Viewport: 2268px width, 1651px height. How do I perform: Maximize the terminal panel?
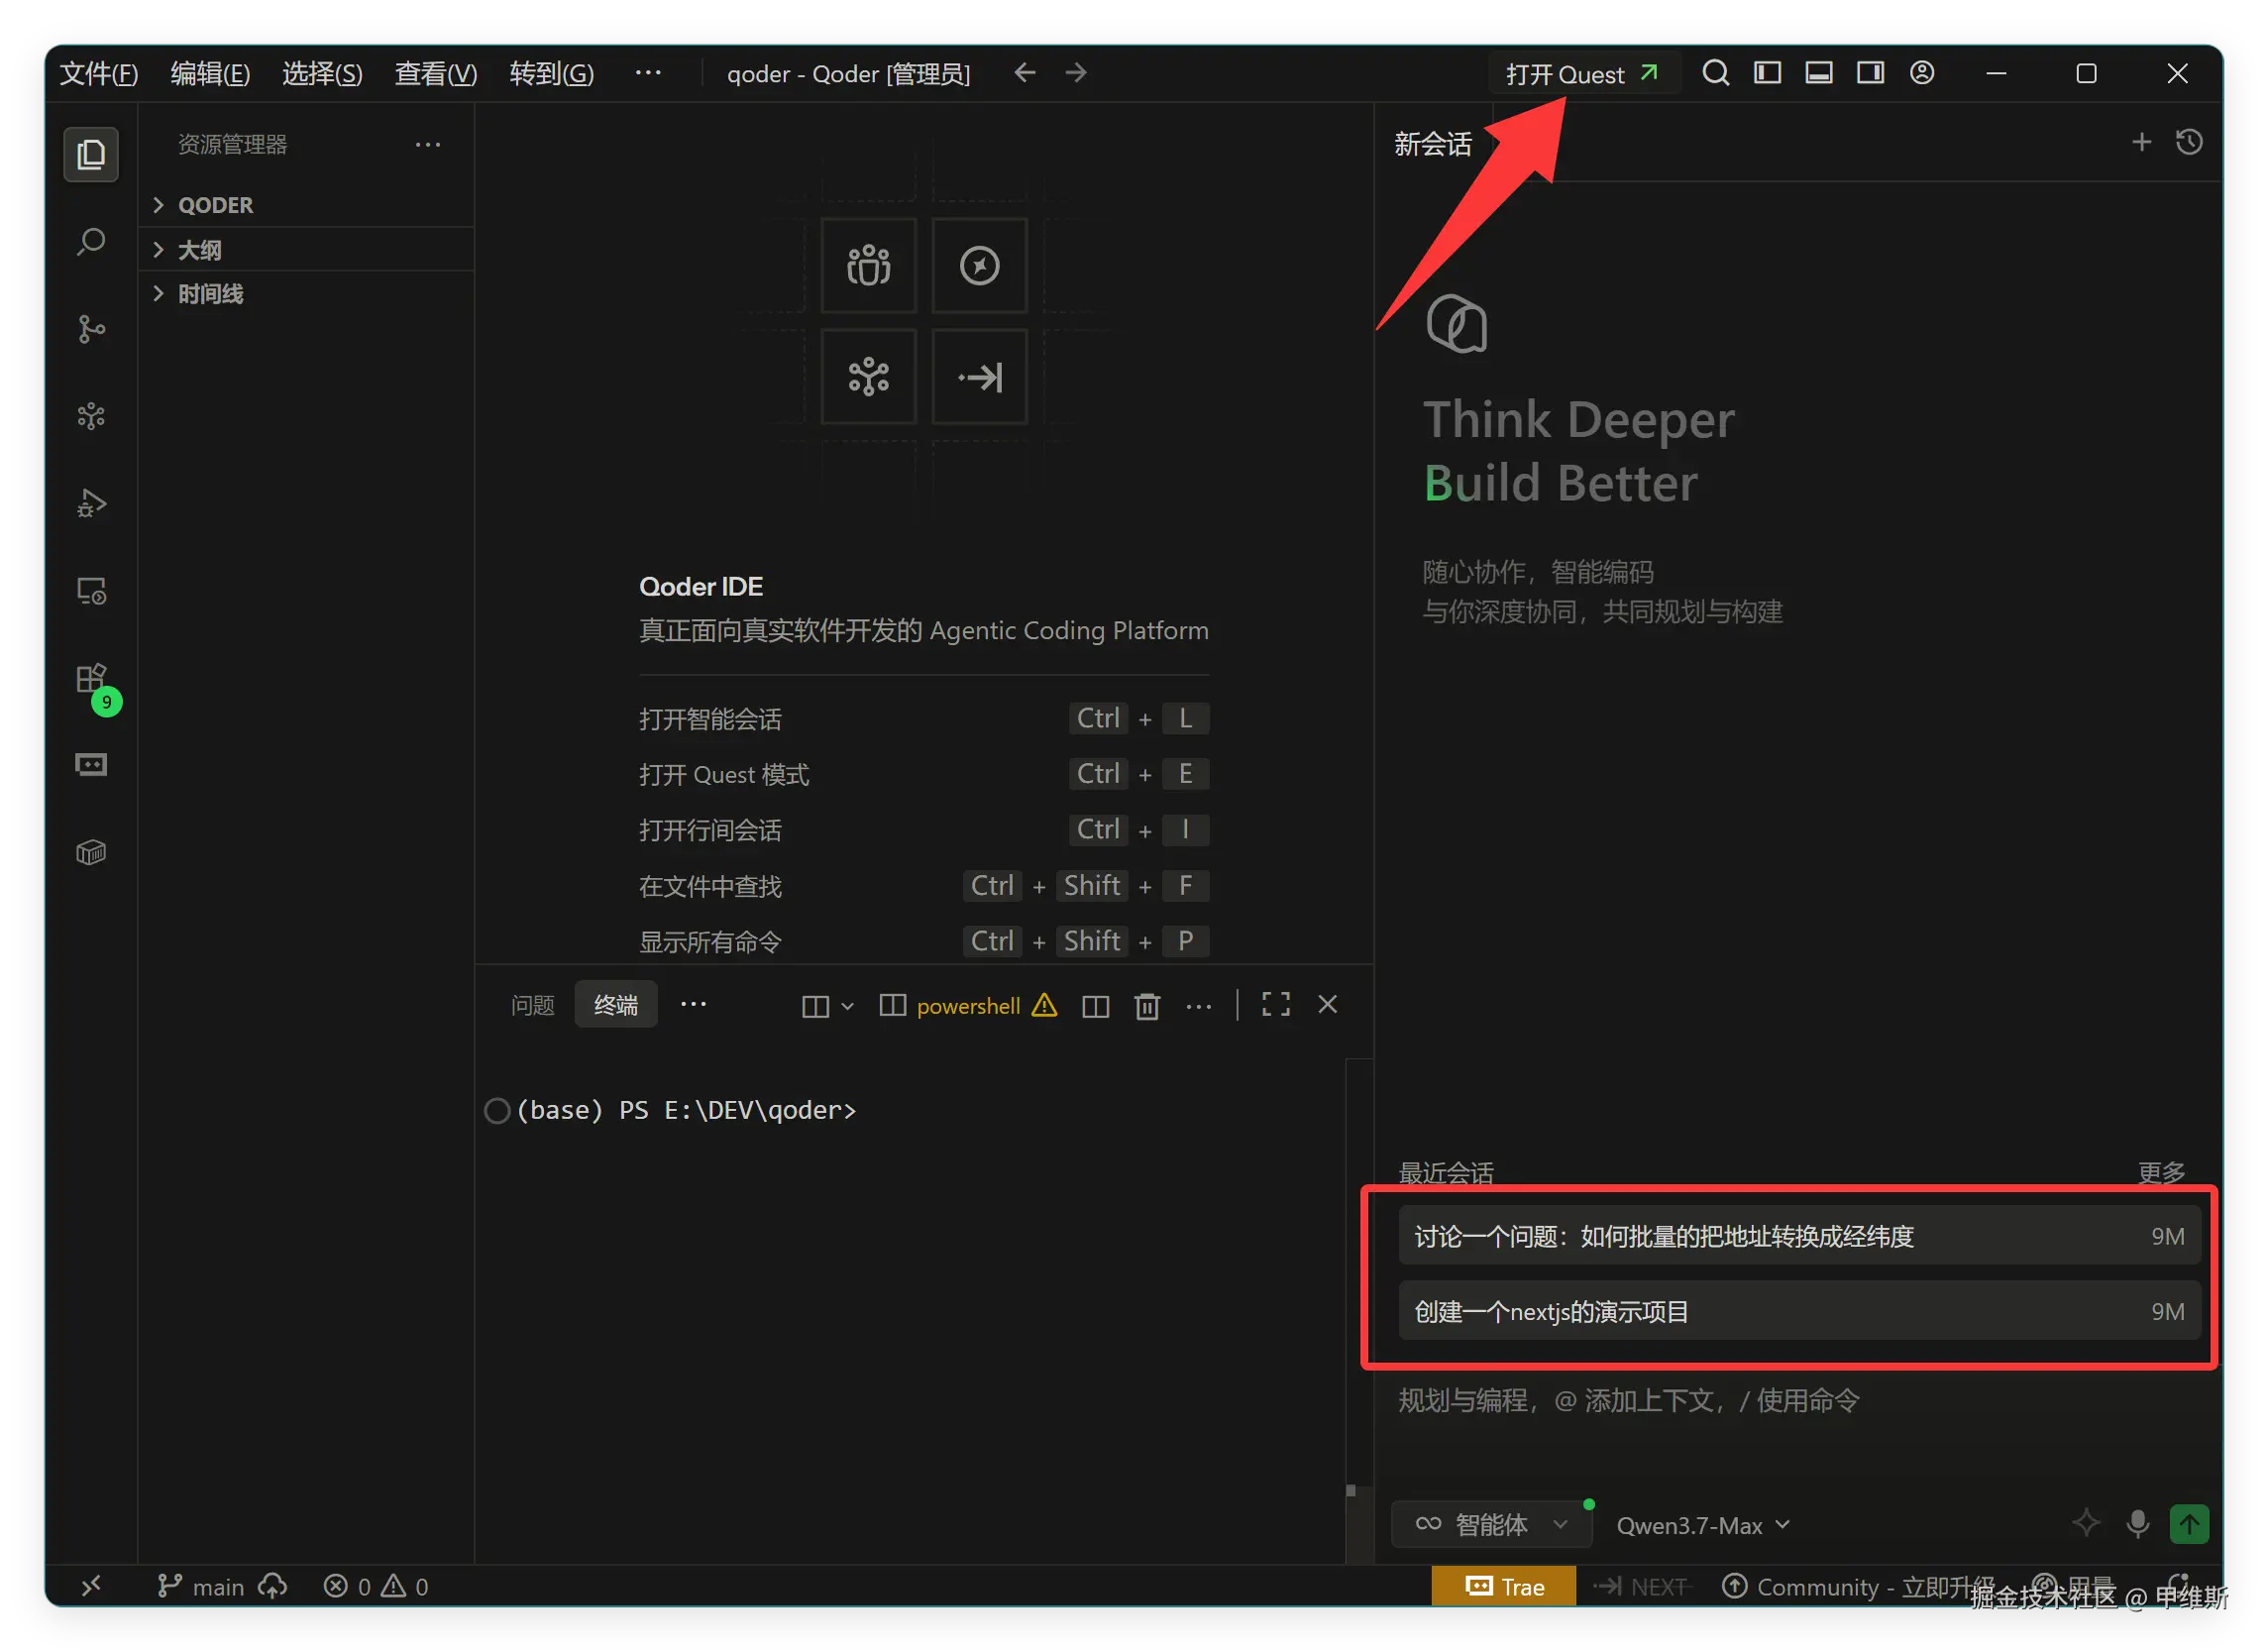click(1275, 1004)
